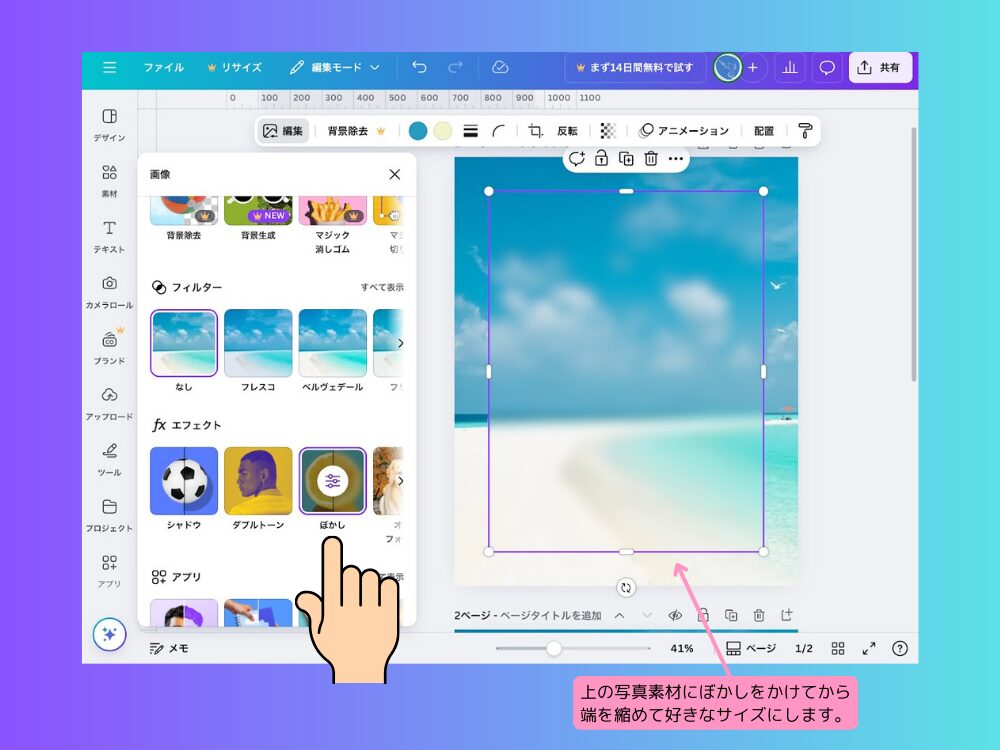Open the transparency control
The height and width of the screenshot is (750, 1000).
click(606, 130)
